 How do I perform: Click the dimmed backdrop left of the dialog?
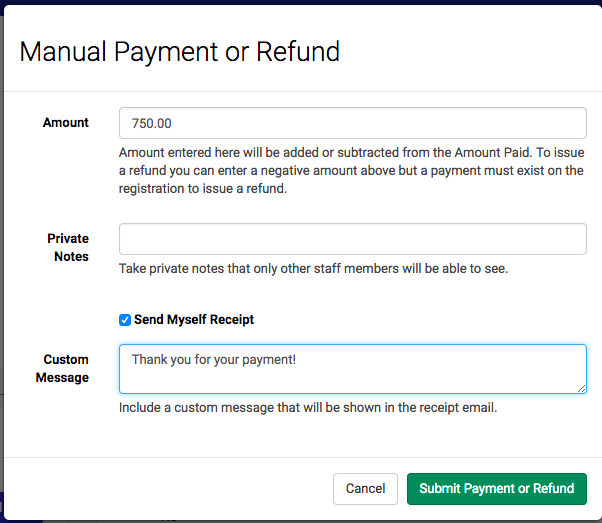coord(2,269)
